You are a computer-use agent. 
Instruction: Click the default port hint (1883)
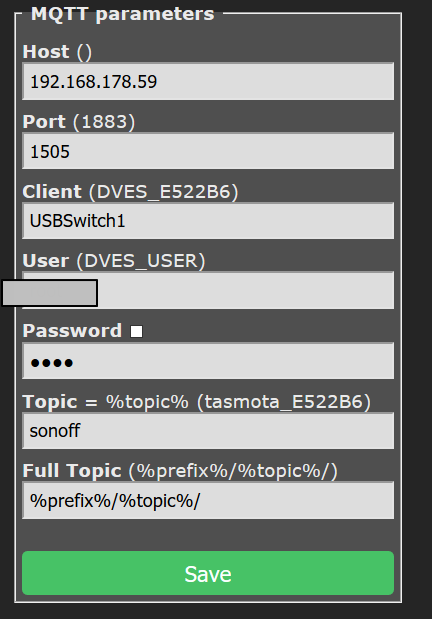tap(104, 122)
